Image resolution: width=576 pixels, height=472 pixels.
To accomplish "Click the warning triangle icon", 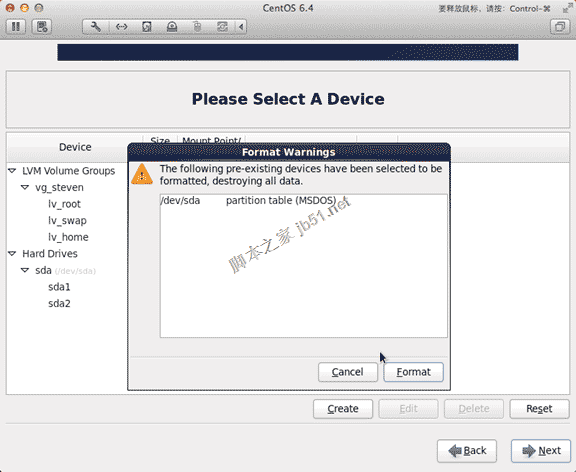I will (142, 174).
